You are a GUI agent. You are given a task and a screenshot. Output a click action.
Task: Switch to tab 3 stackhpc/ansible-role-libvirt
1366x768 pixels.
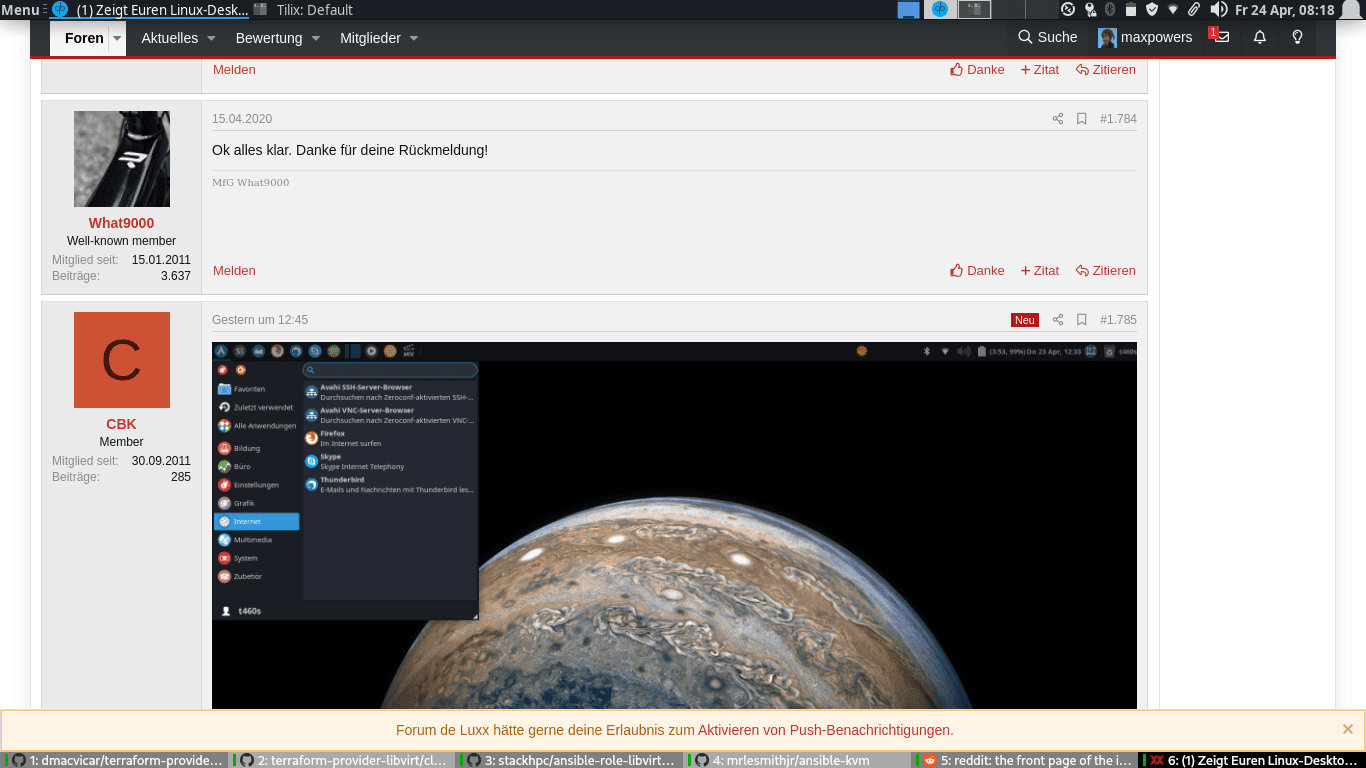coord(569,760)
